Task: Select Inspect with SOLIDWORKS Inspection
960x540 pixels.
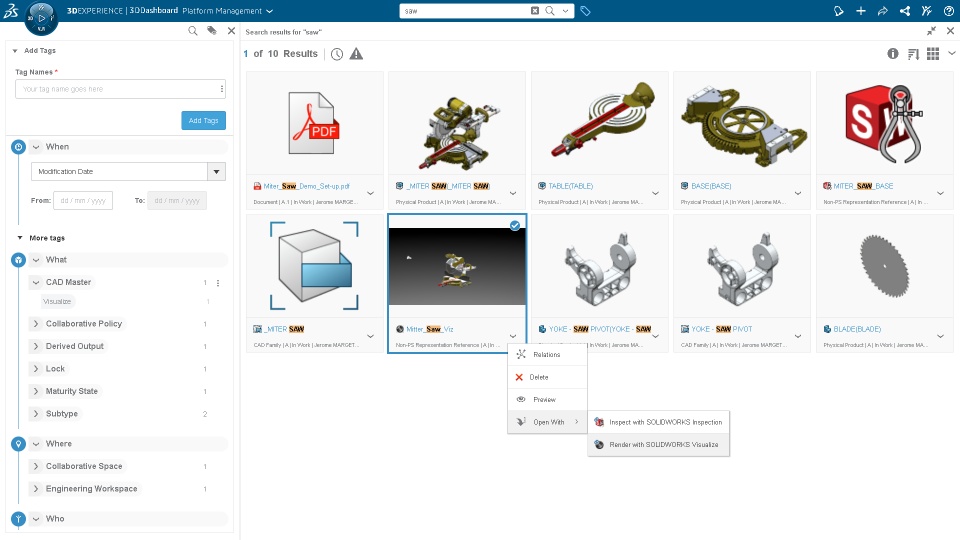Action: (x=659, y=422)
